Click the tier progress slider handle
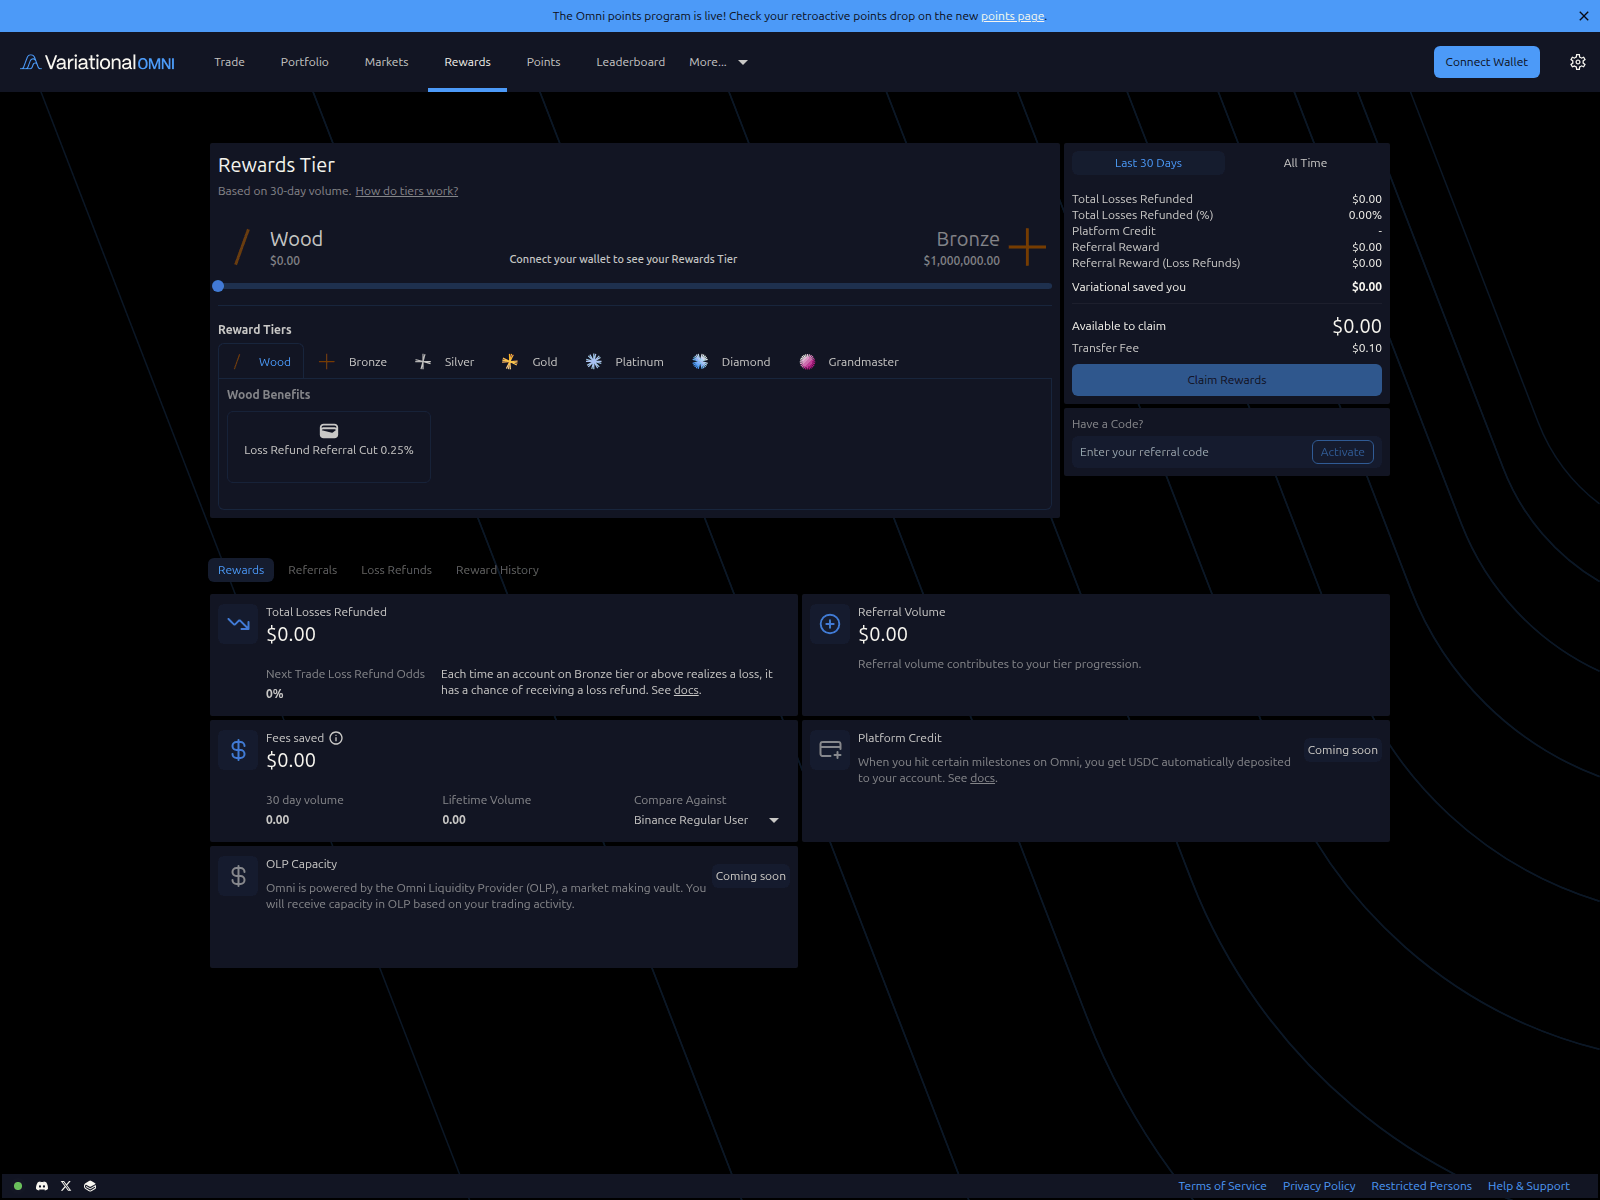 coord(218,286)
